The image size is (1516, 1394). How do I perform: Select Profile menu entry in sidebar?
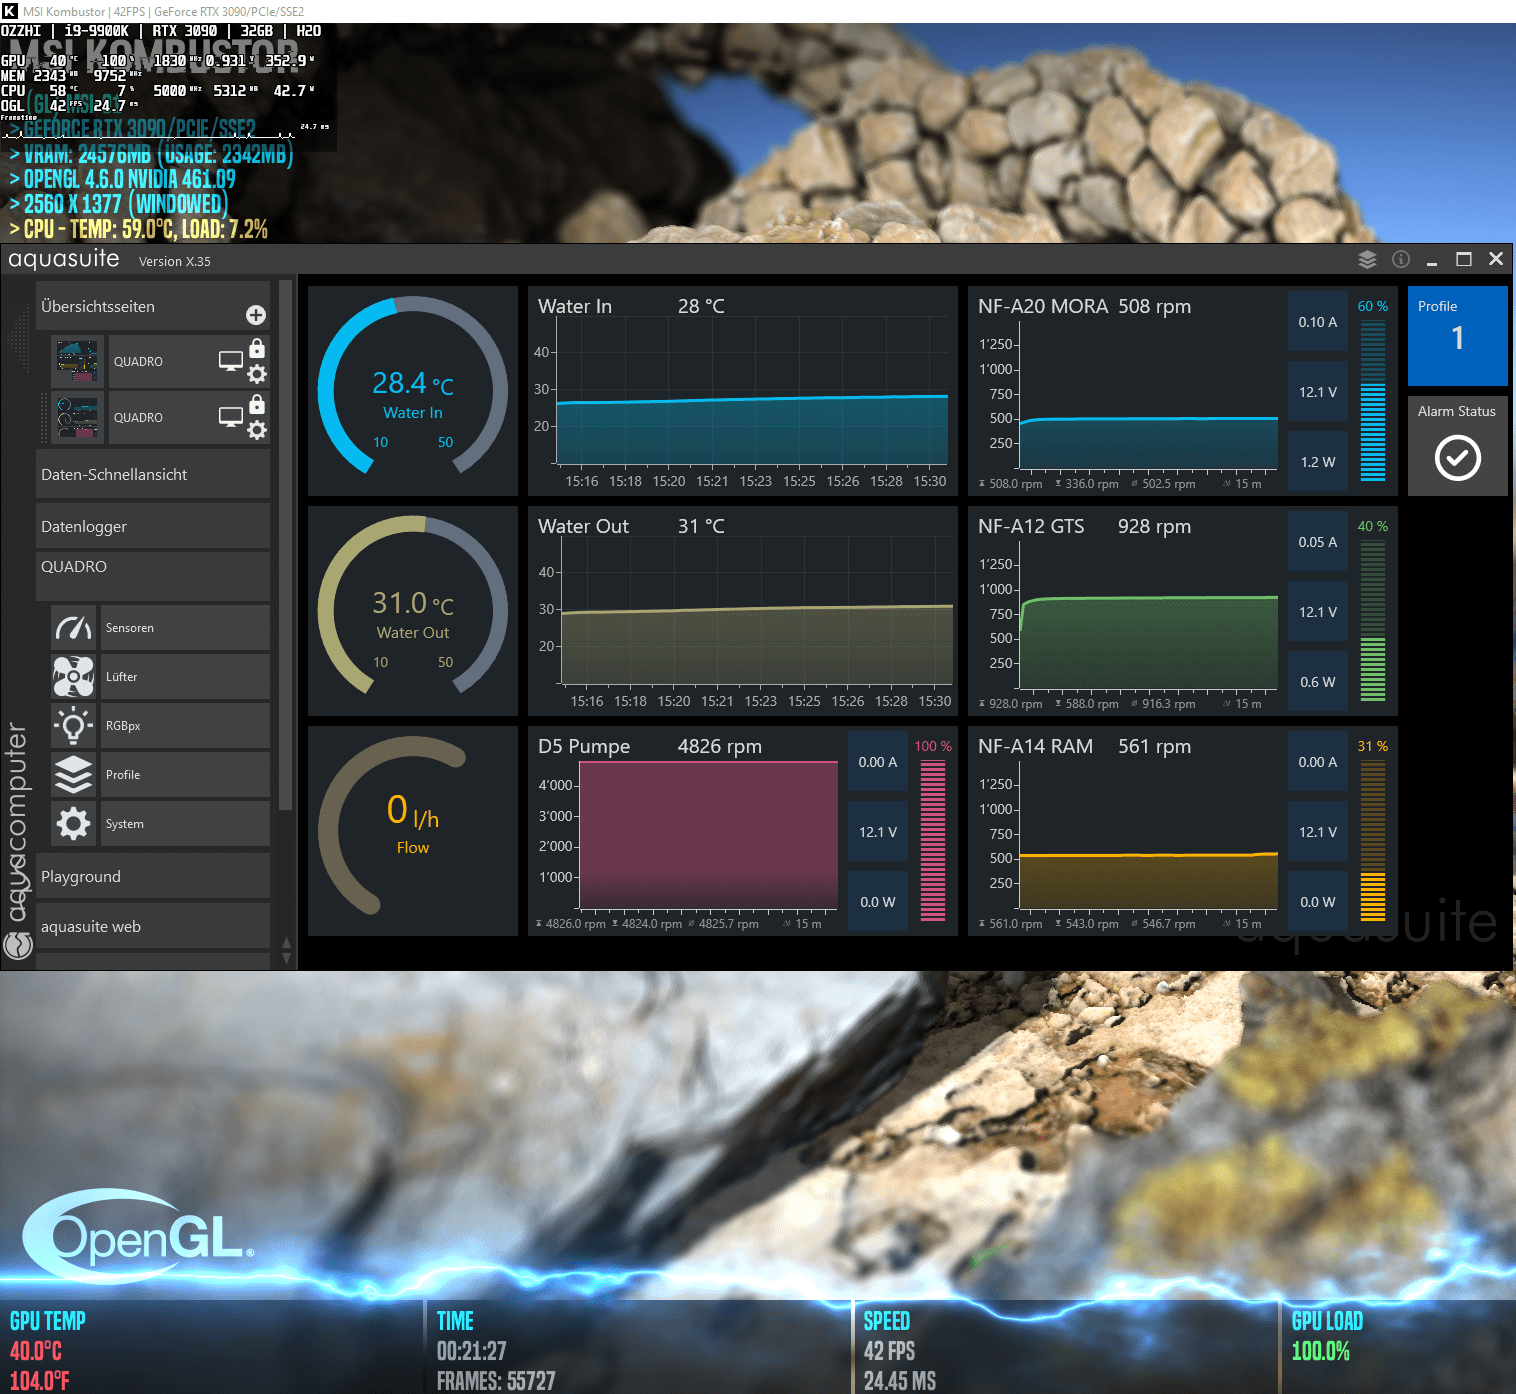click(x=185, y=775)
